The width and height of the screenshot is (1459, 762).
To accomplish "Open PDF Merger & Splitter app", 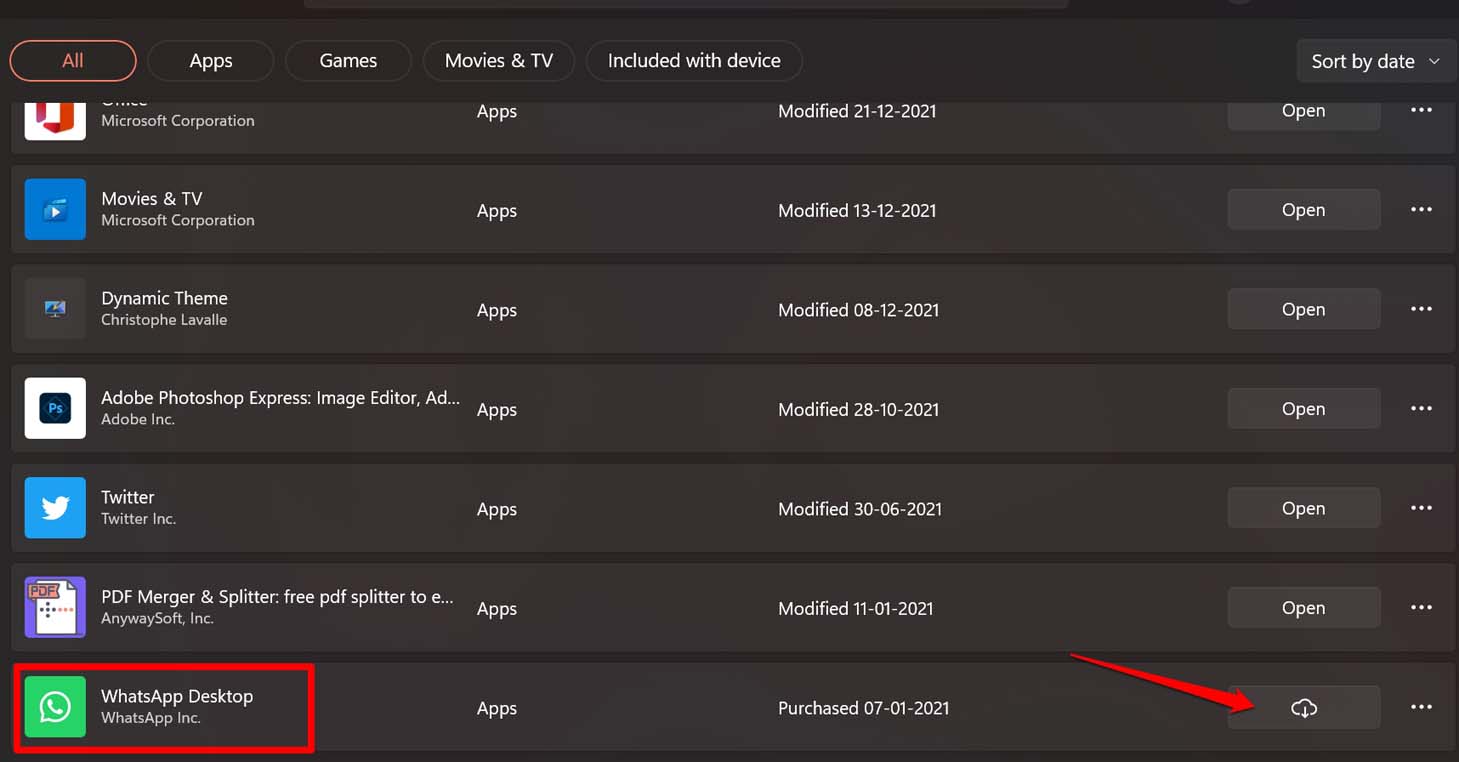I will point(1303,608).
